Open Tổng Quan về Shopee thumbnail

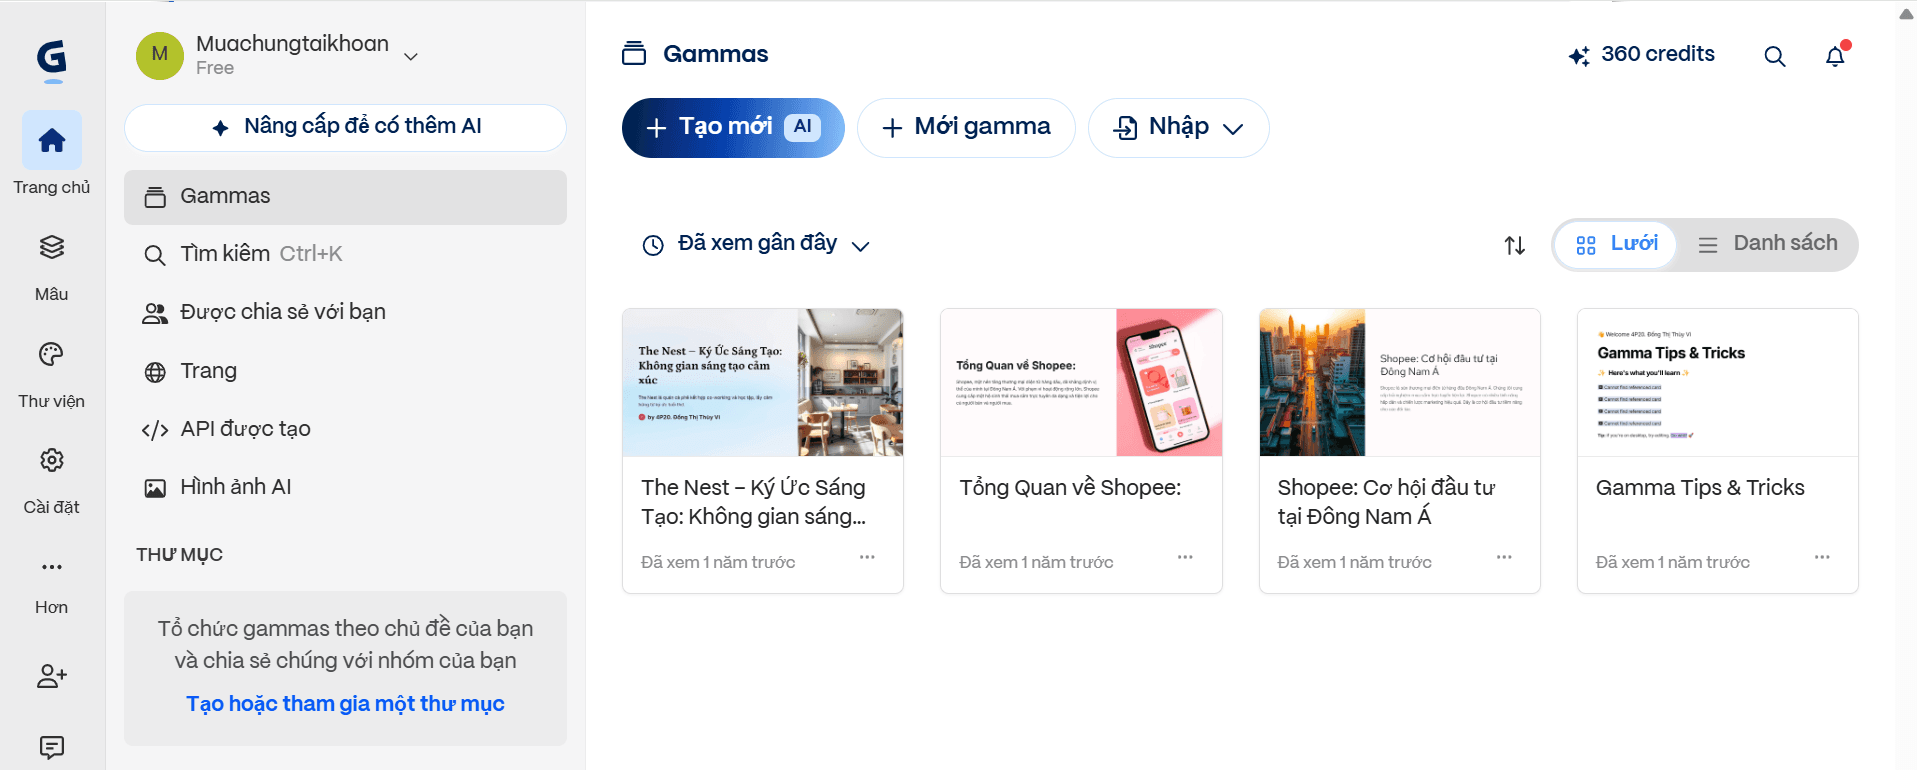(x=1081, y=383)
